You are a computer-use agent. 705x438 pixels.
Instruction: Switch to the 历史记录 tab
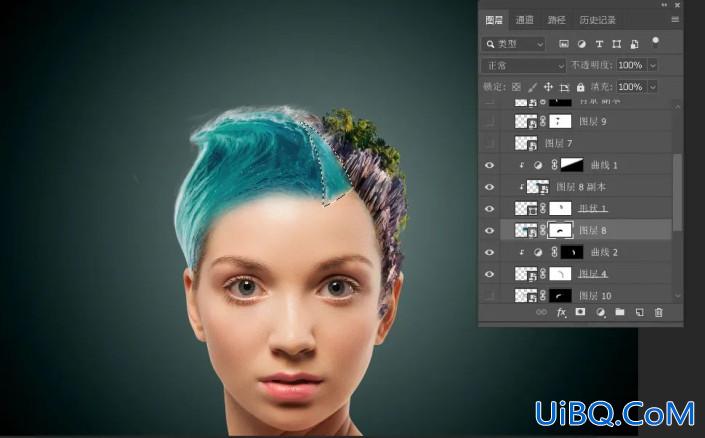pyautogui.click(x=598, y=20)
